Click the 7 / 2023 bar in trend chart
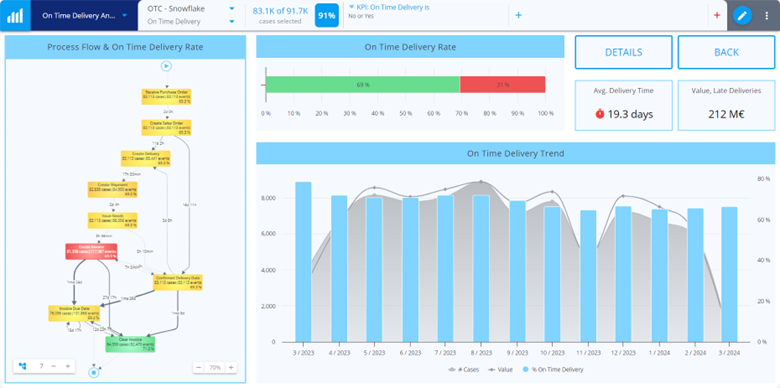The width and height of the screenshot is (780, 388). click(x=446, y=269)
